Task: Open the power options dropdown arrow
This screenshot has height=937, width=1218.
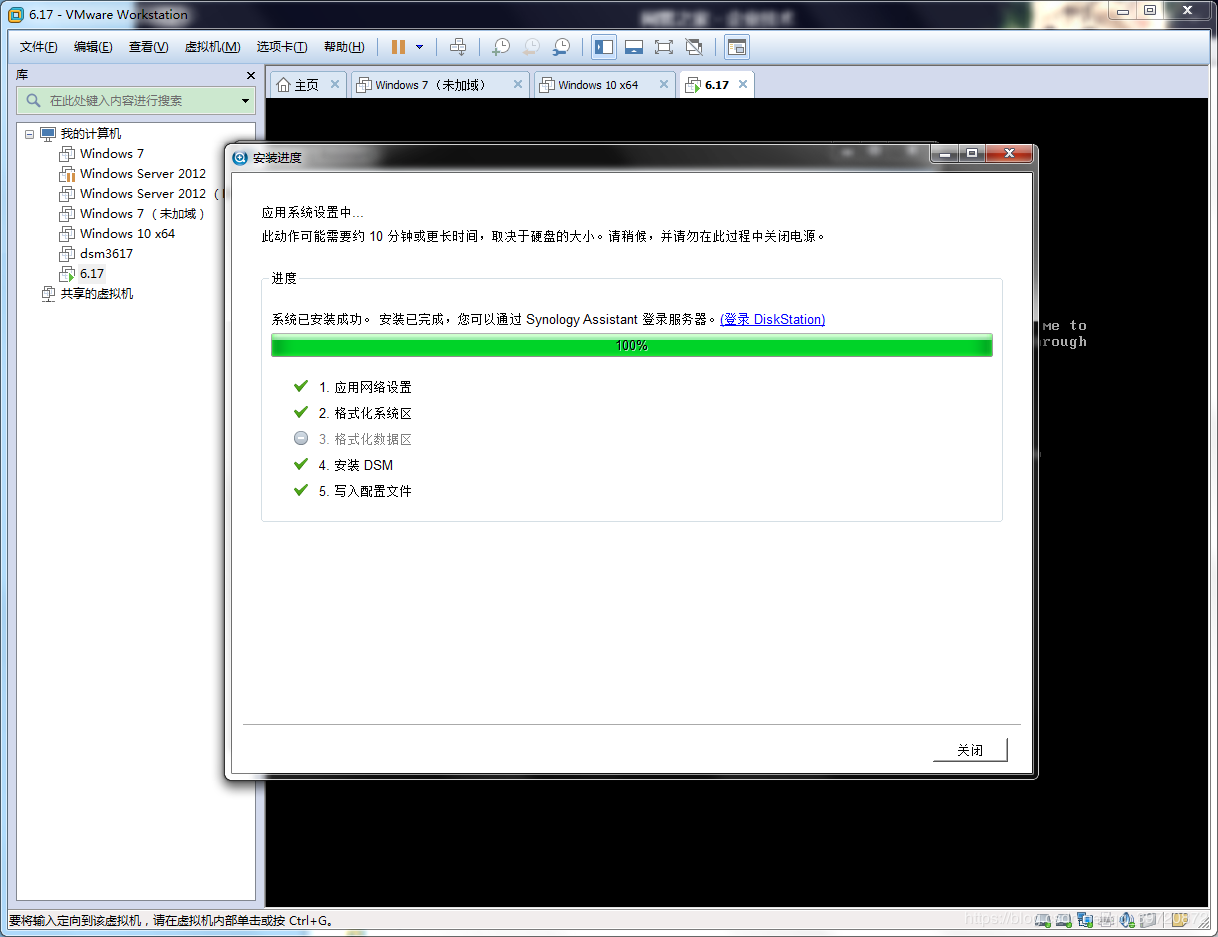Action: click(x=419, y=47)
